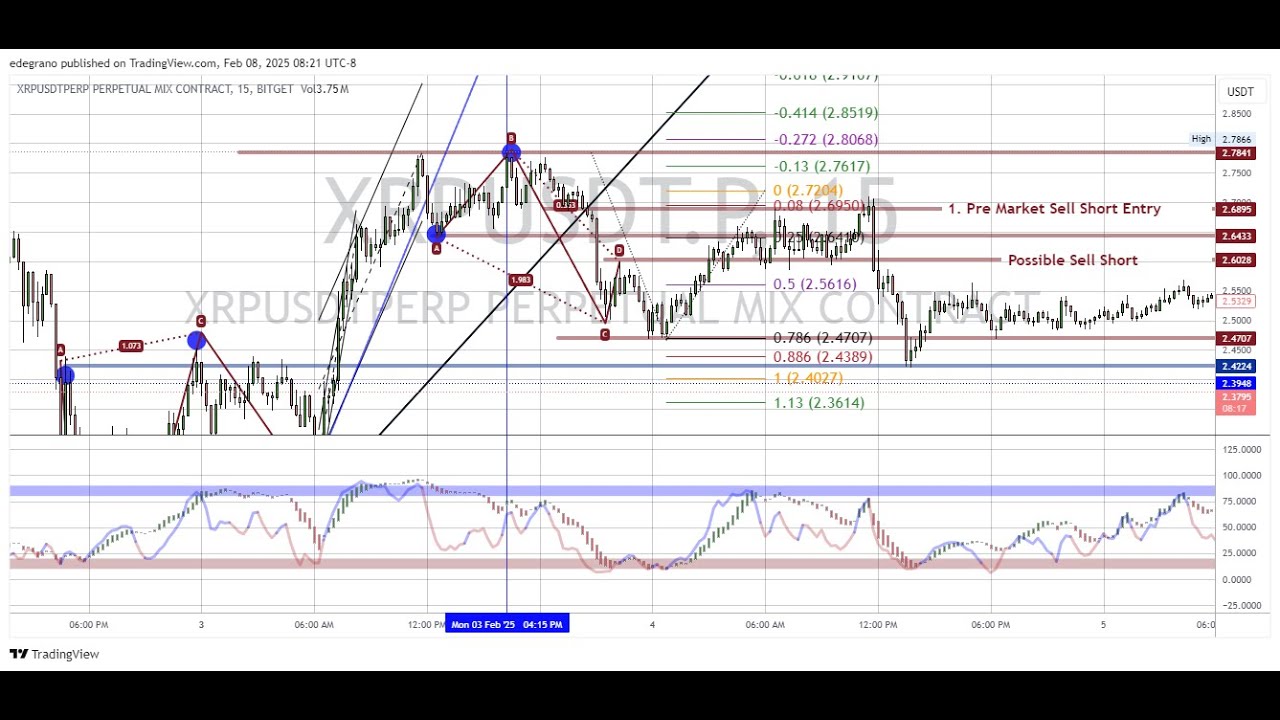The width and height of the screenshot is (1280, 720).
Task: Click the Vol 3.75M volume readout
Action: (324, 89)
